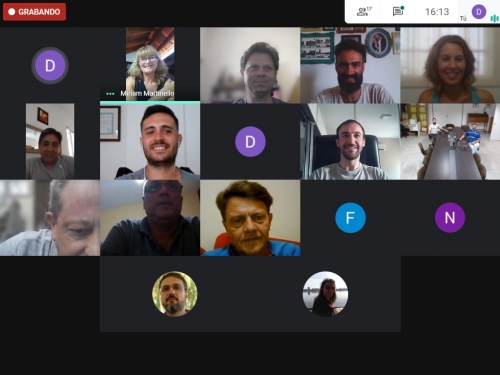This screenshot has height=375, width=500.
Task: Select smiling man with earbuds video tile
Action: pos(150,142)
